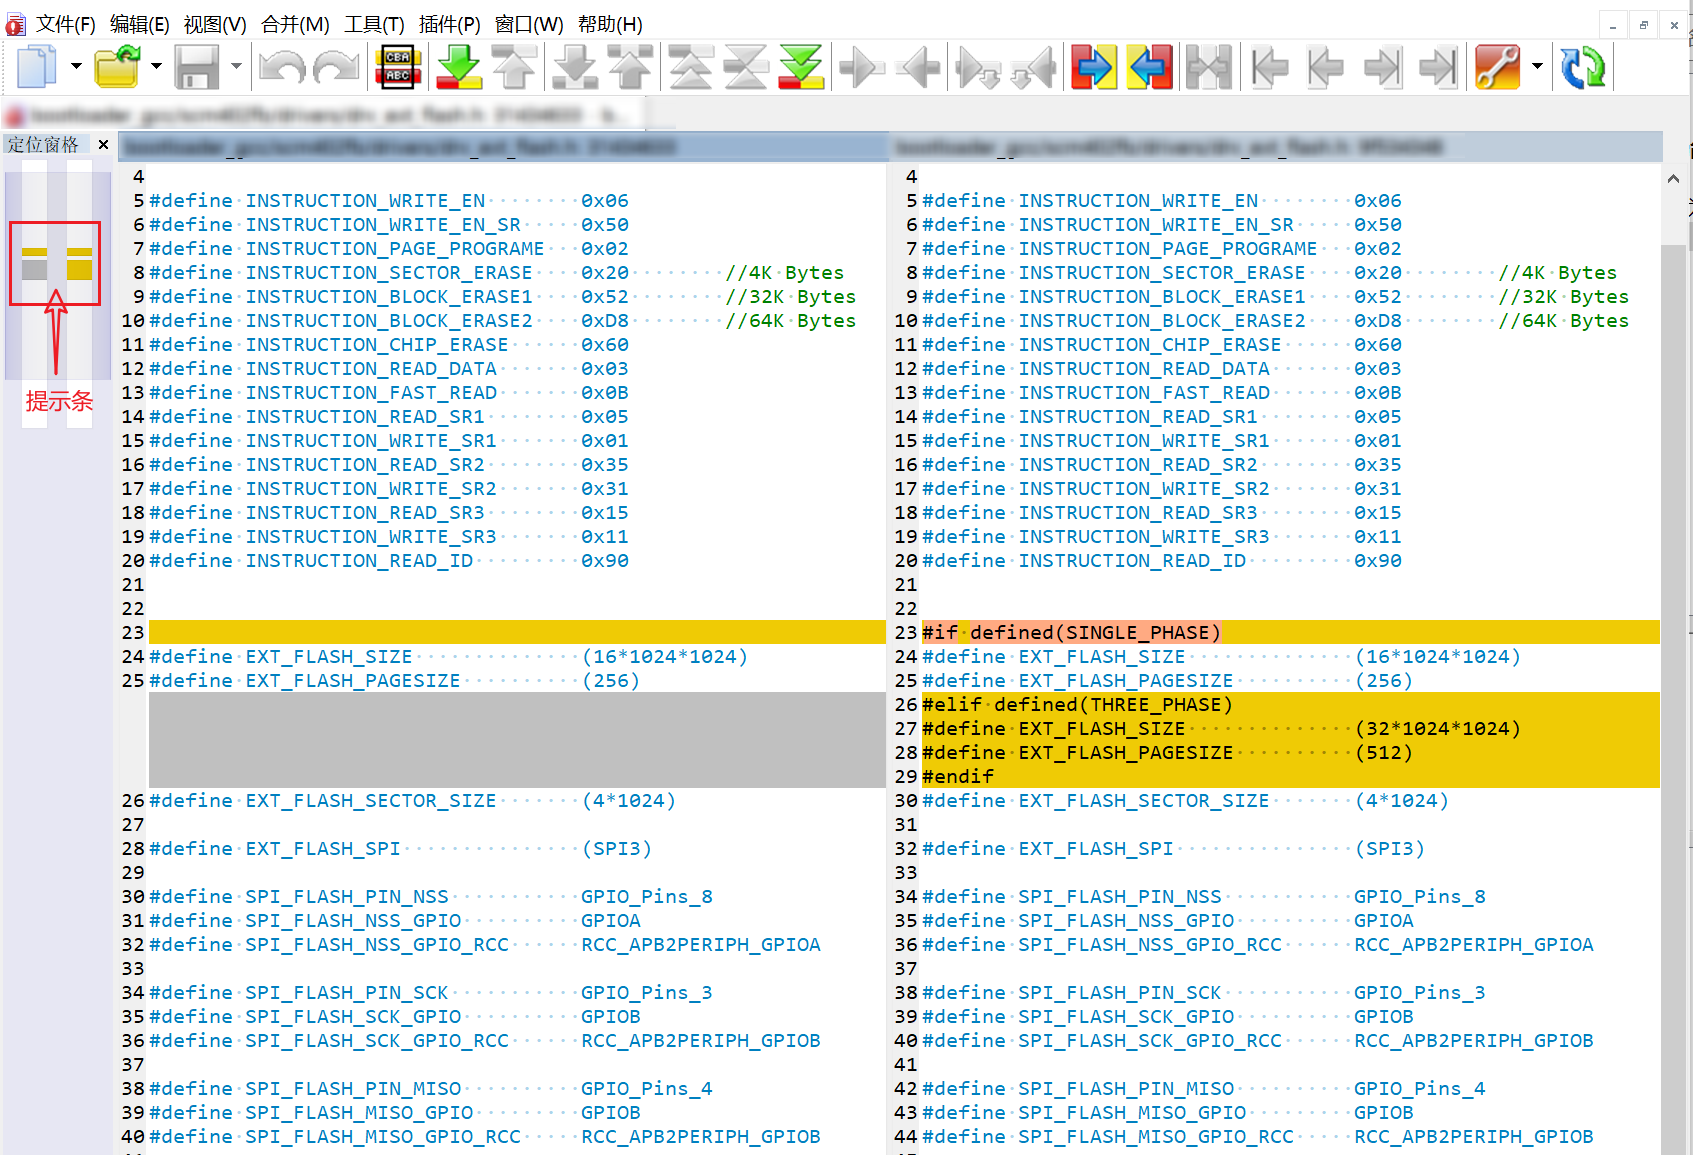Click the Open folder toolbar icon
Screen dimensions: 1693x1155
[x=118, y=67]
